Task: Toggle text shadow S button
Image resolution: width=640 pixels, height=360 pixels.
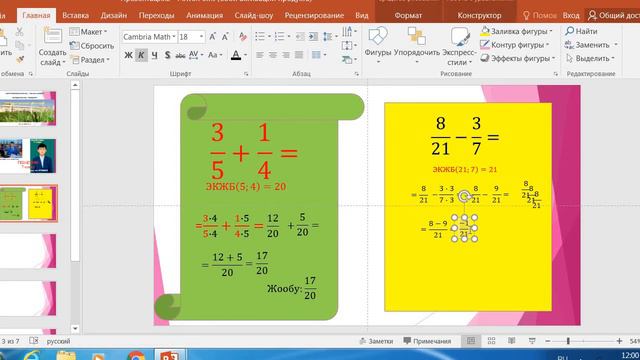Action: (167, 55)
